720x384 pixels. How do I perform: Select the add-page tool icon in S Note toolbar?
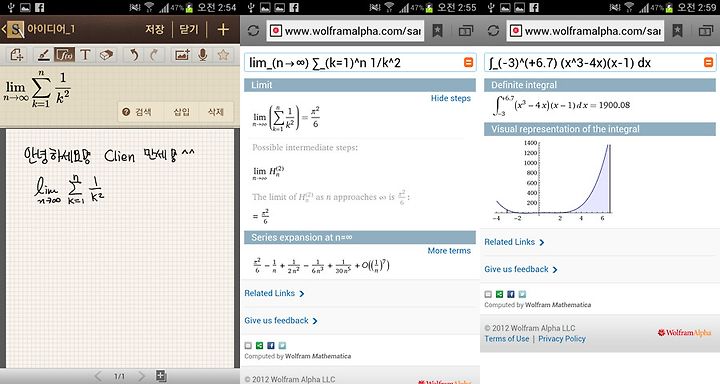[17, 55]
